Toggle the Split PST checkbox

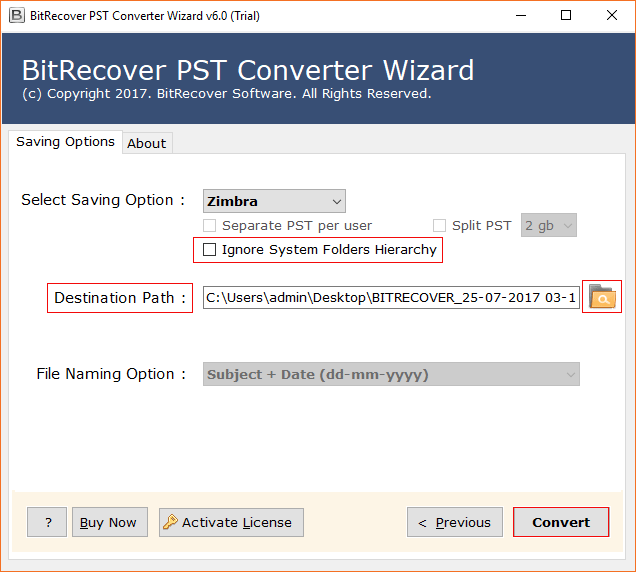click(439, 226)
